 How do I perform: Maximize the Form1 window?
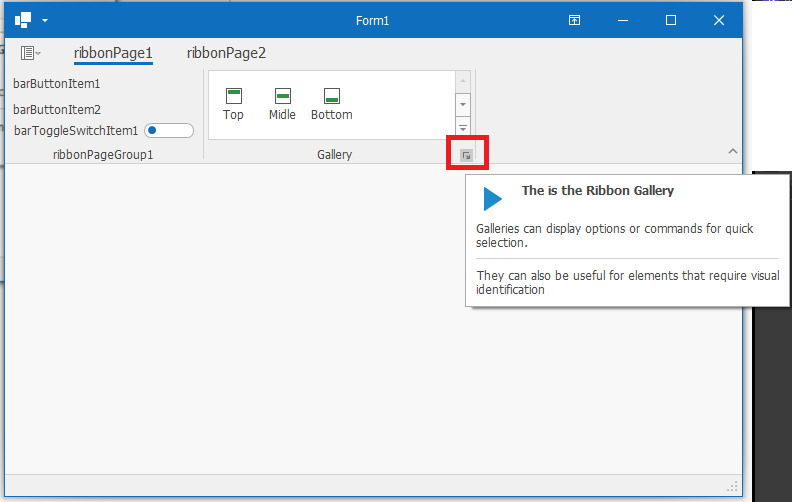[x=671, y=20]
